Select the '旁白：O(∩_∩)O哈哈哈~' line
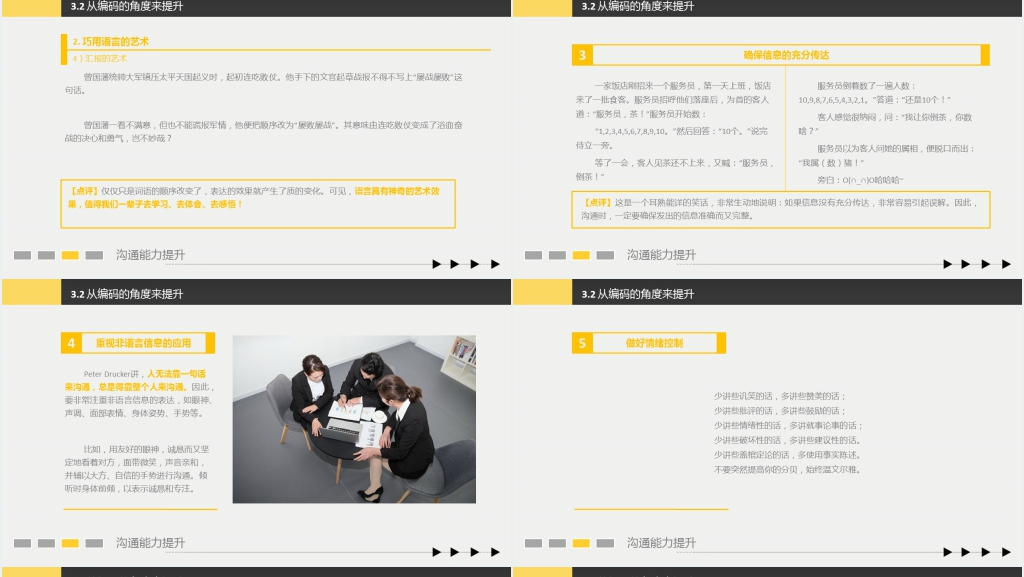Screen dimensions: 1024x577 tap(860, 179)
